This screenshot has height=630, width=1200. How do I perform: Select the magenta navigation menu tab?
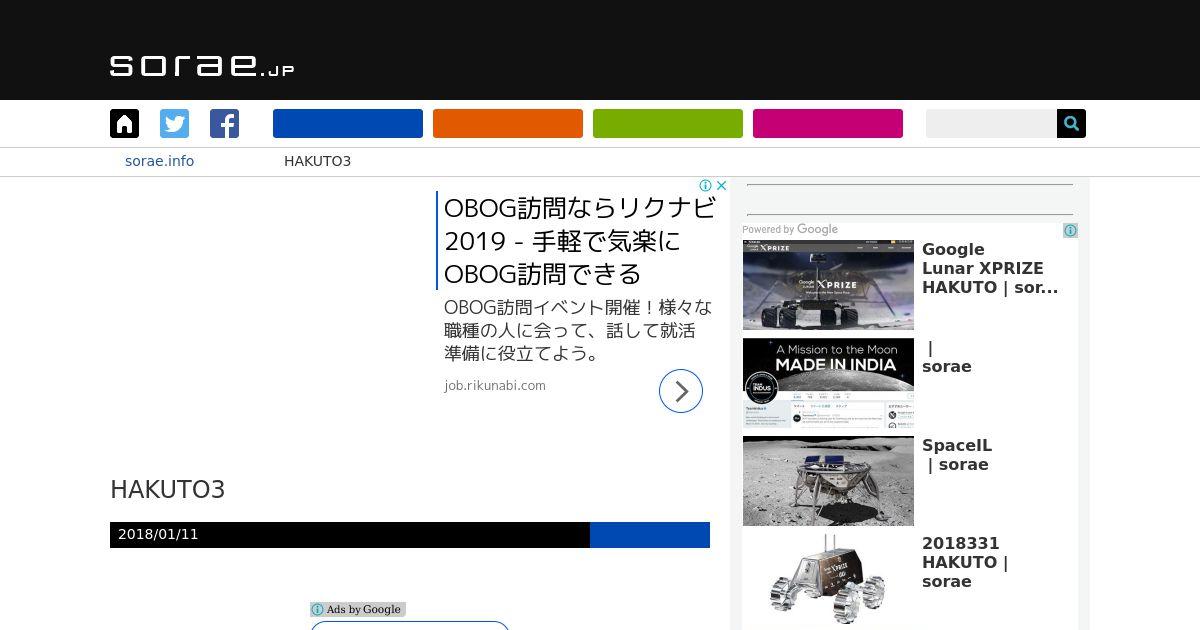coord(828,124)
